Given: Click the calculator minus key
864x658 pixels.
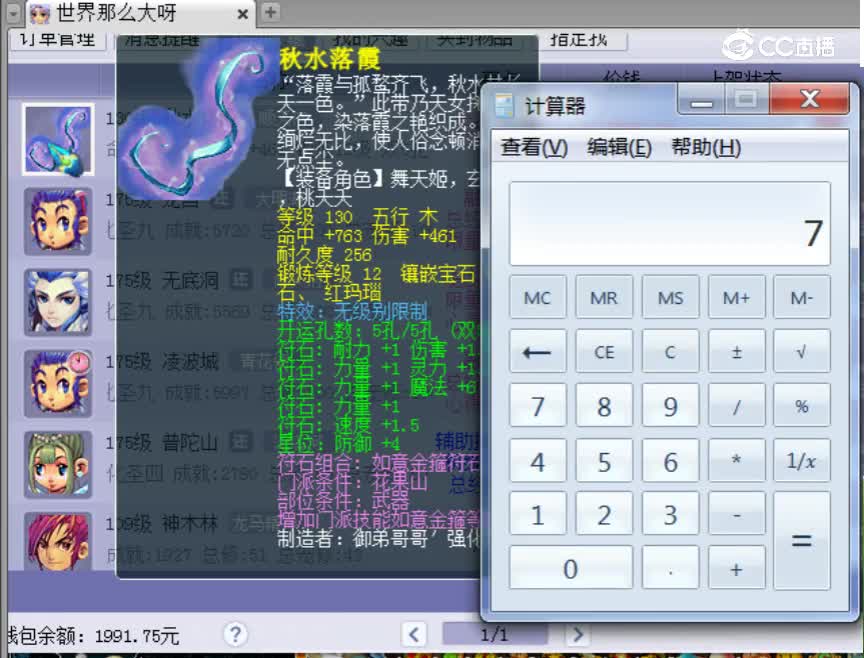Looking at the screenshot, I should tap(736, 514).
